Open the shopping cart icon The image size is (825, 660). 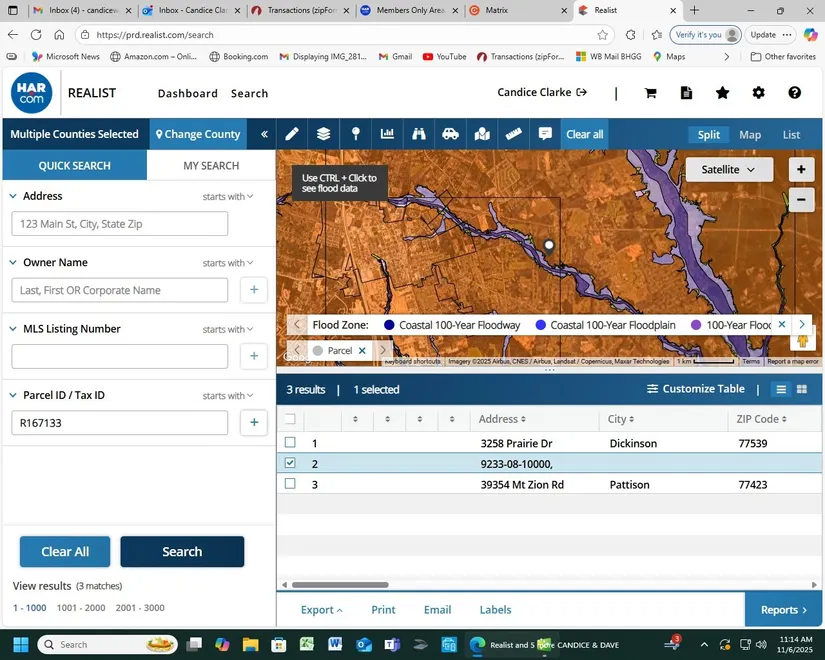coord(650,93)
